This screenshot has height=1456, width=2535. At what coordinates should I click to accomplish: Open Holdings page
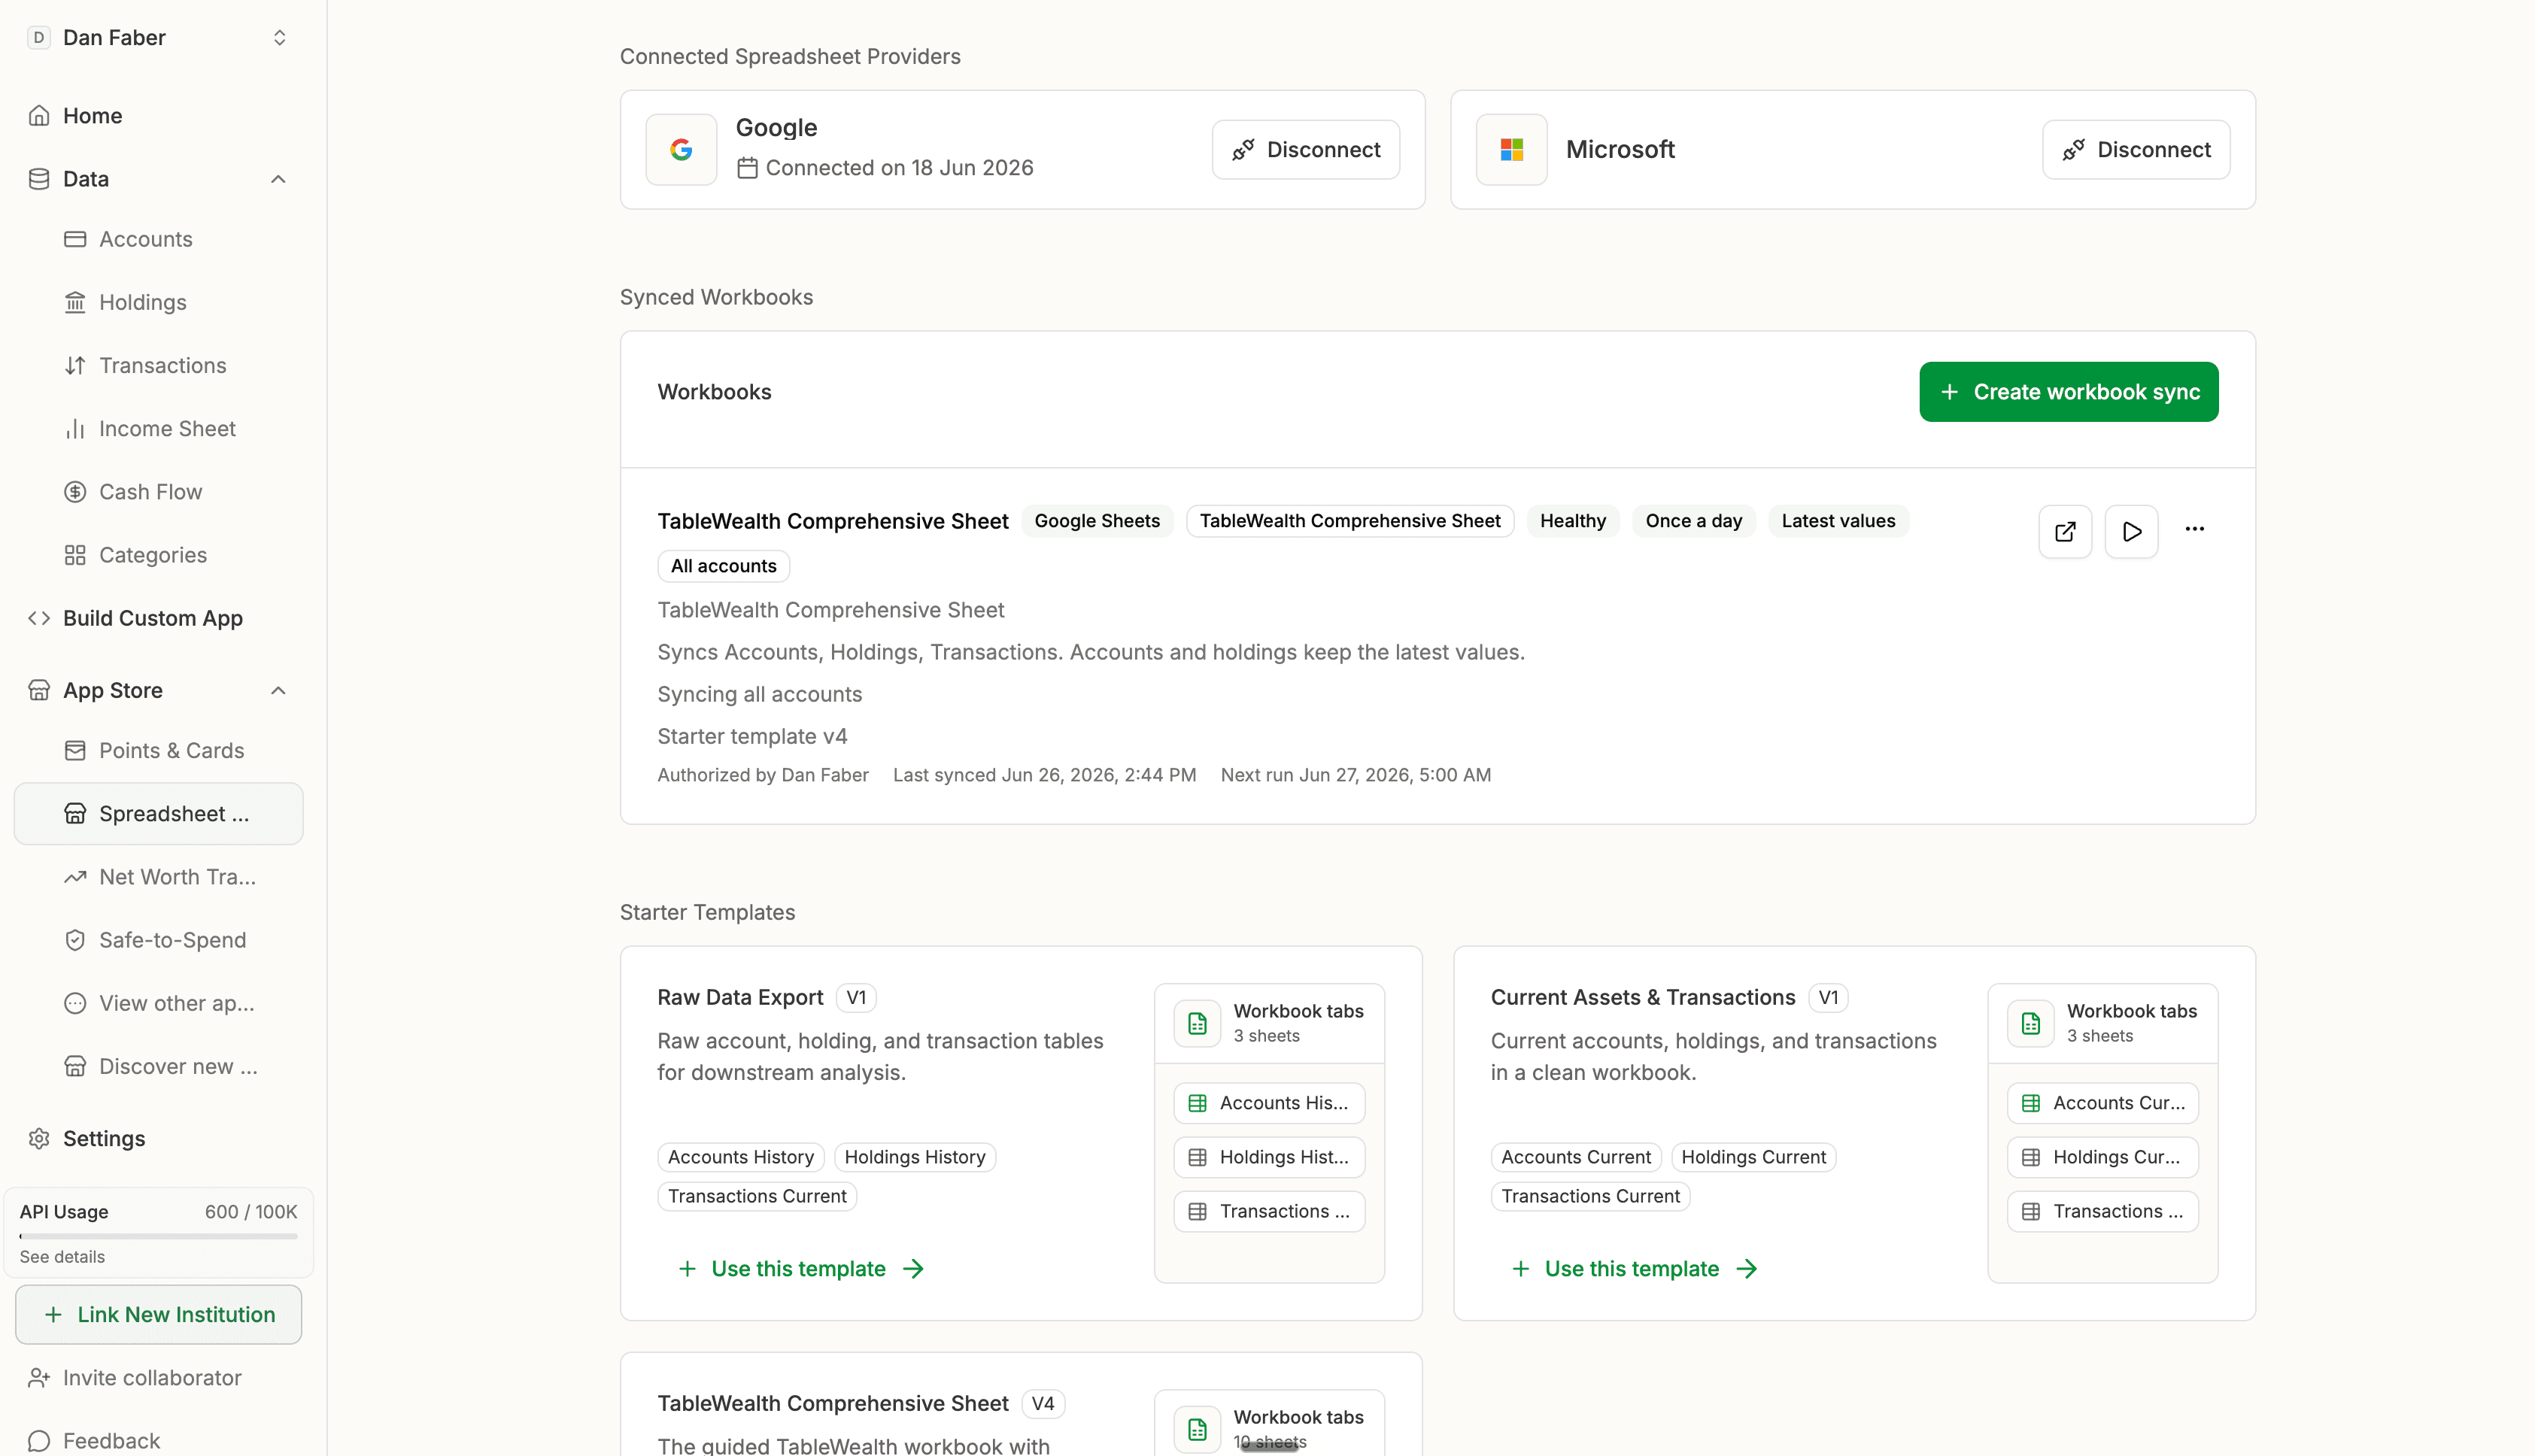143,302
